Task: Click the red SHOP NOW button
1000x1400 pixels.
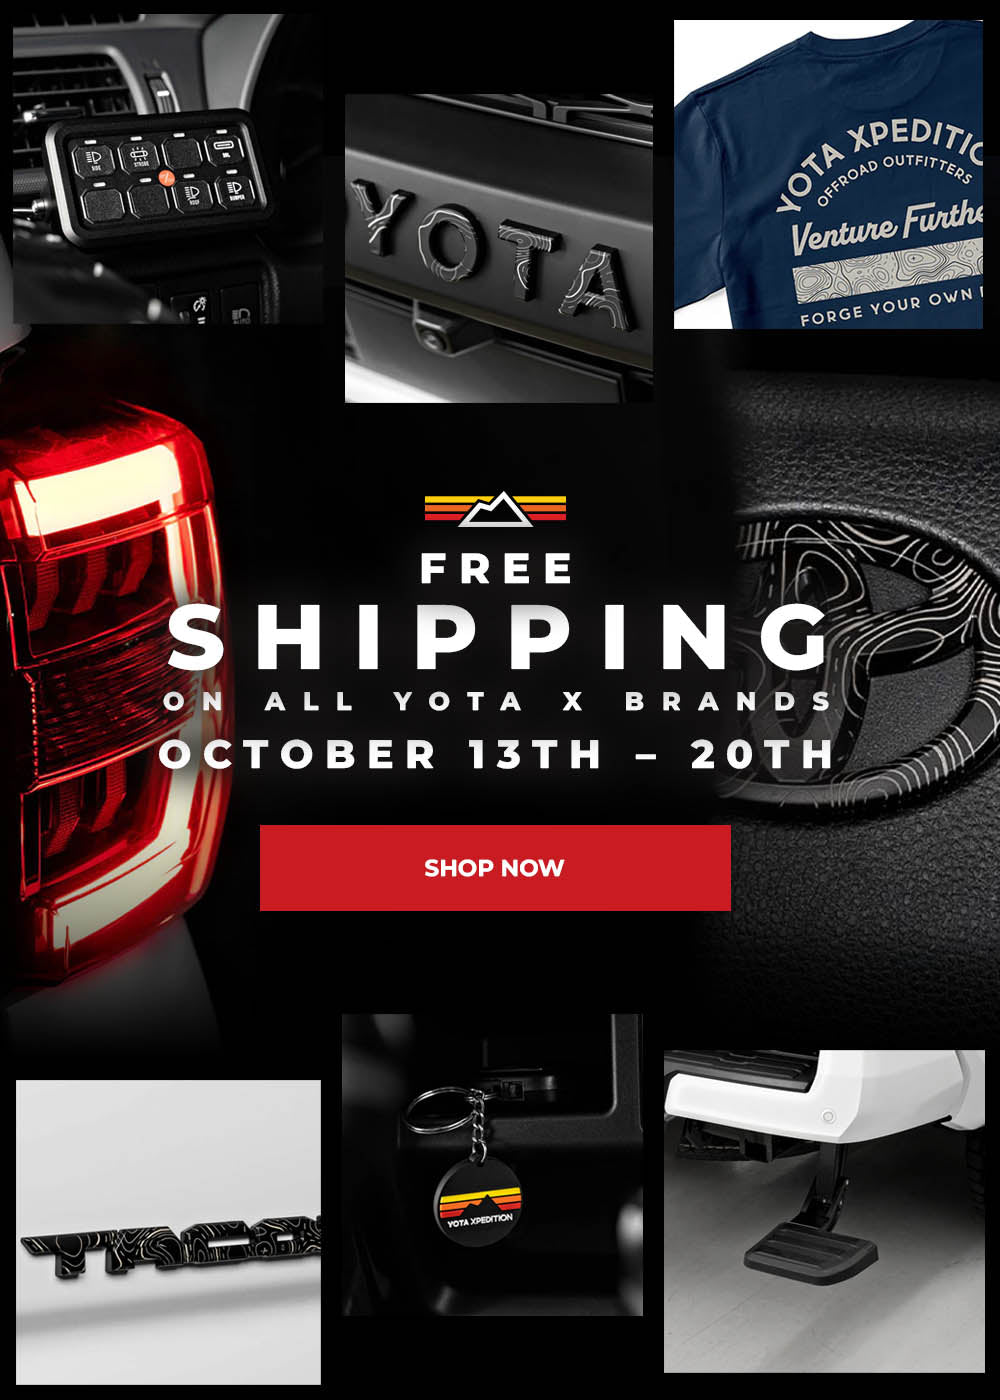Action: click(495, 867)
